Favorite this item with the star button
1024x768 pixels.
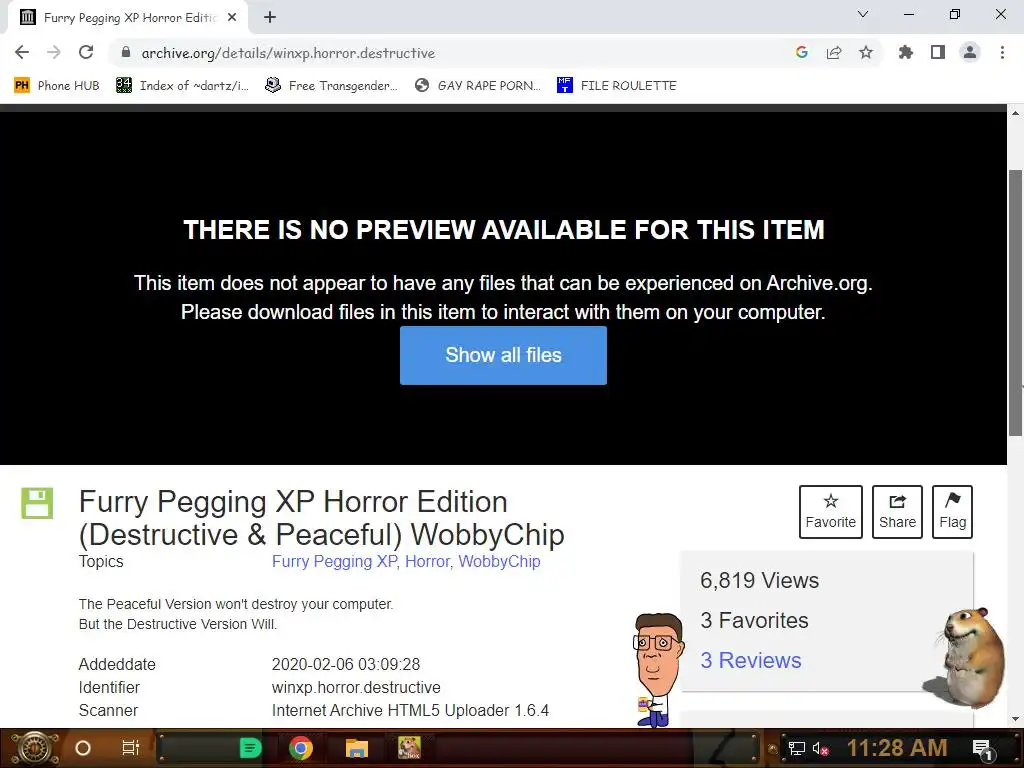point(831,511)
